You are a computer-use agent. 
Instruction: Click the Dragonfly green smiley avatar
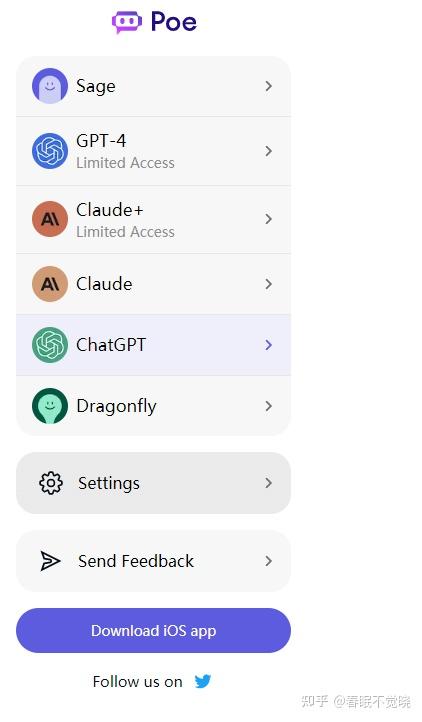[50, 406]
